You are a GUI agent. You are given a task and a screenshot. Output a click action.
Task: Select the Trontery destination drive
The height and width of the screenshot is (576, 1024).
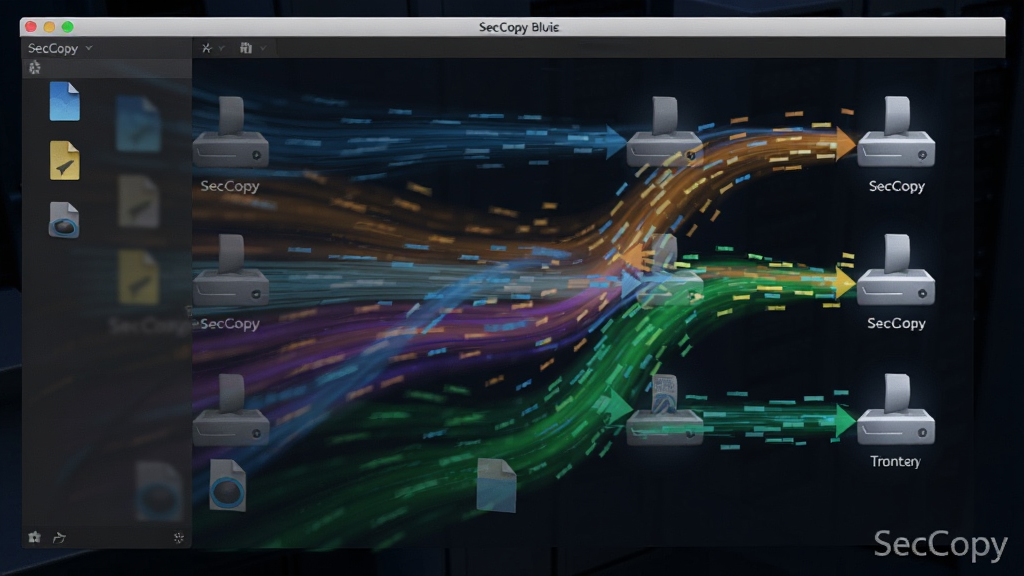coord(896,409)
